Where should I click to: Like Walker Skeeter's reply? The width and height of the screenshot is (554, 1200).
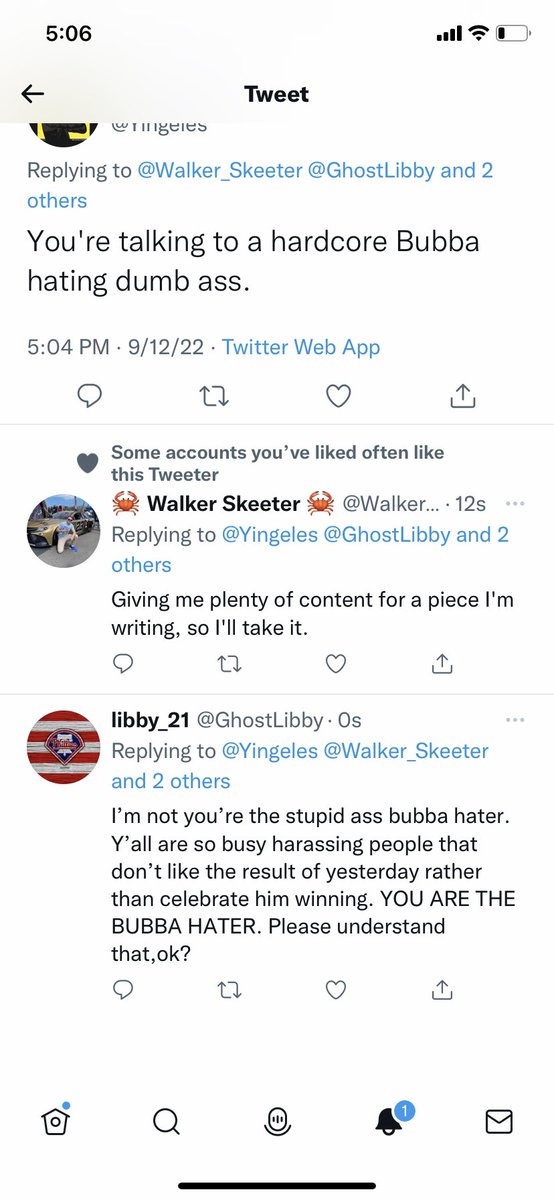[337, 662]
